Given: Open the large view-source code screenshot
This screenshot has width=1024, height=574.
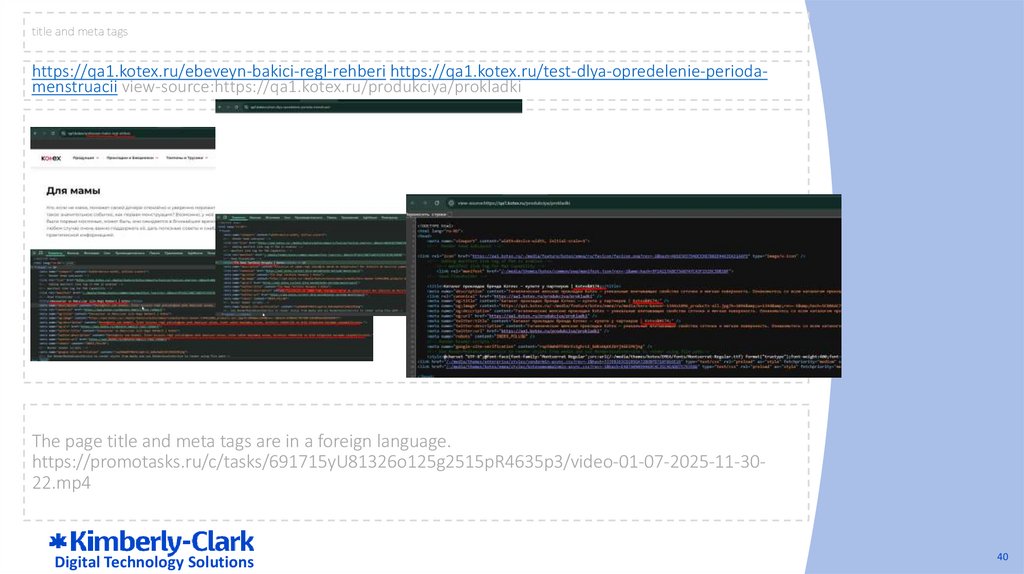Looking at the screenshot, I should pos(624,285).
